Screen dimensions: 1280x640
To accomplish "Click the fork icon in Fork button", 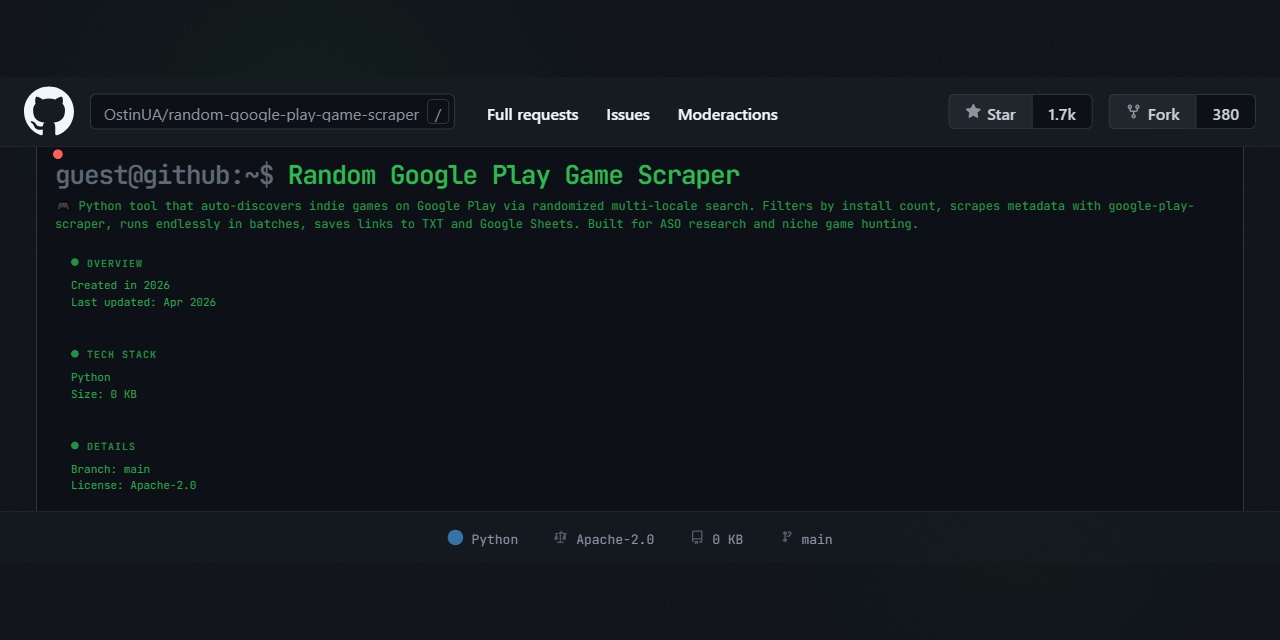I will 1133,112.
